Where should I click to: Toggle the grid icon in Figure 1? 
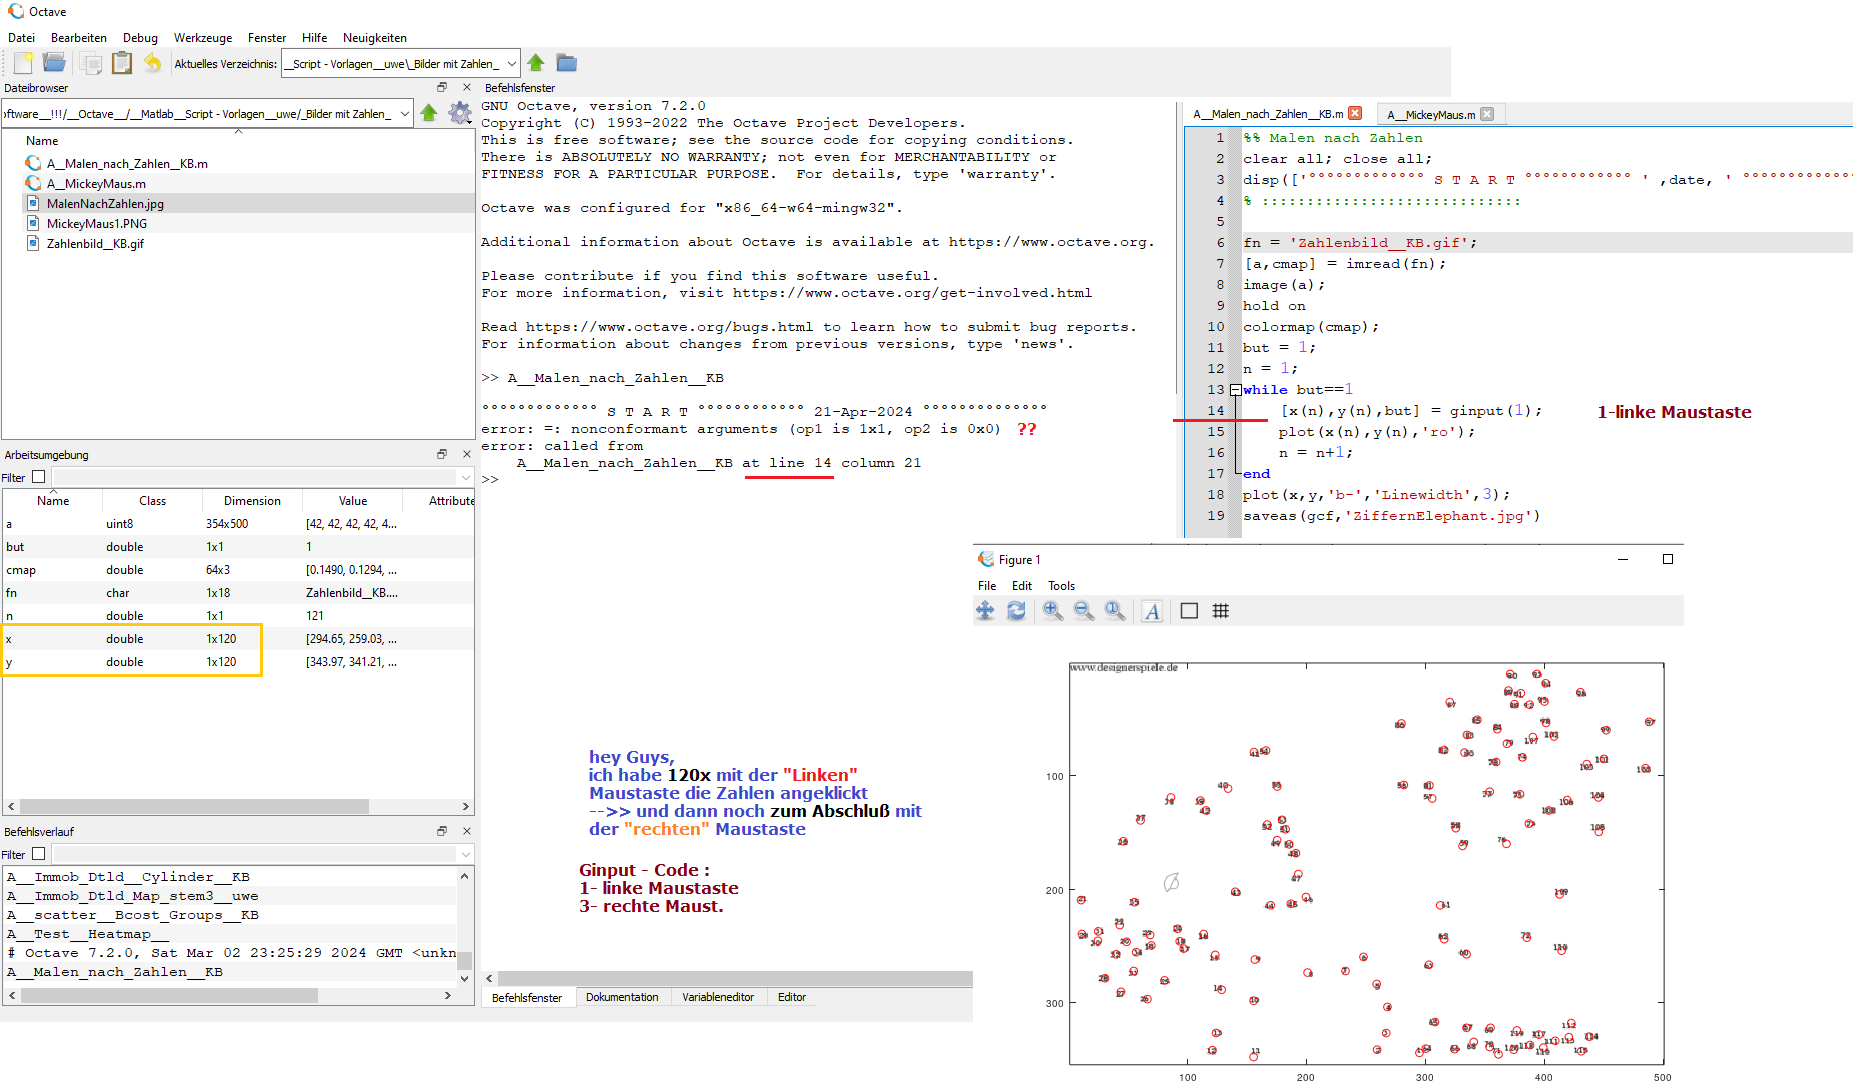pos(1220,611)
